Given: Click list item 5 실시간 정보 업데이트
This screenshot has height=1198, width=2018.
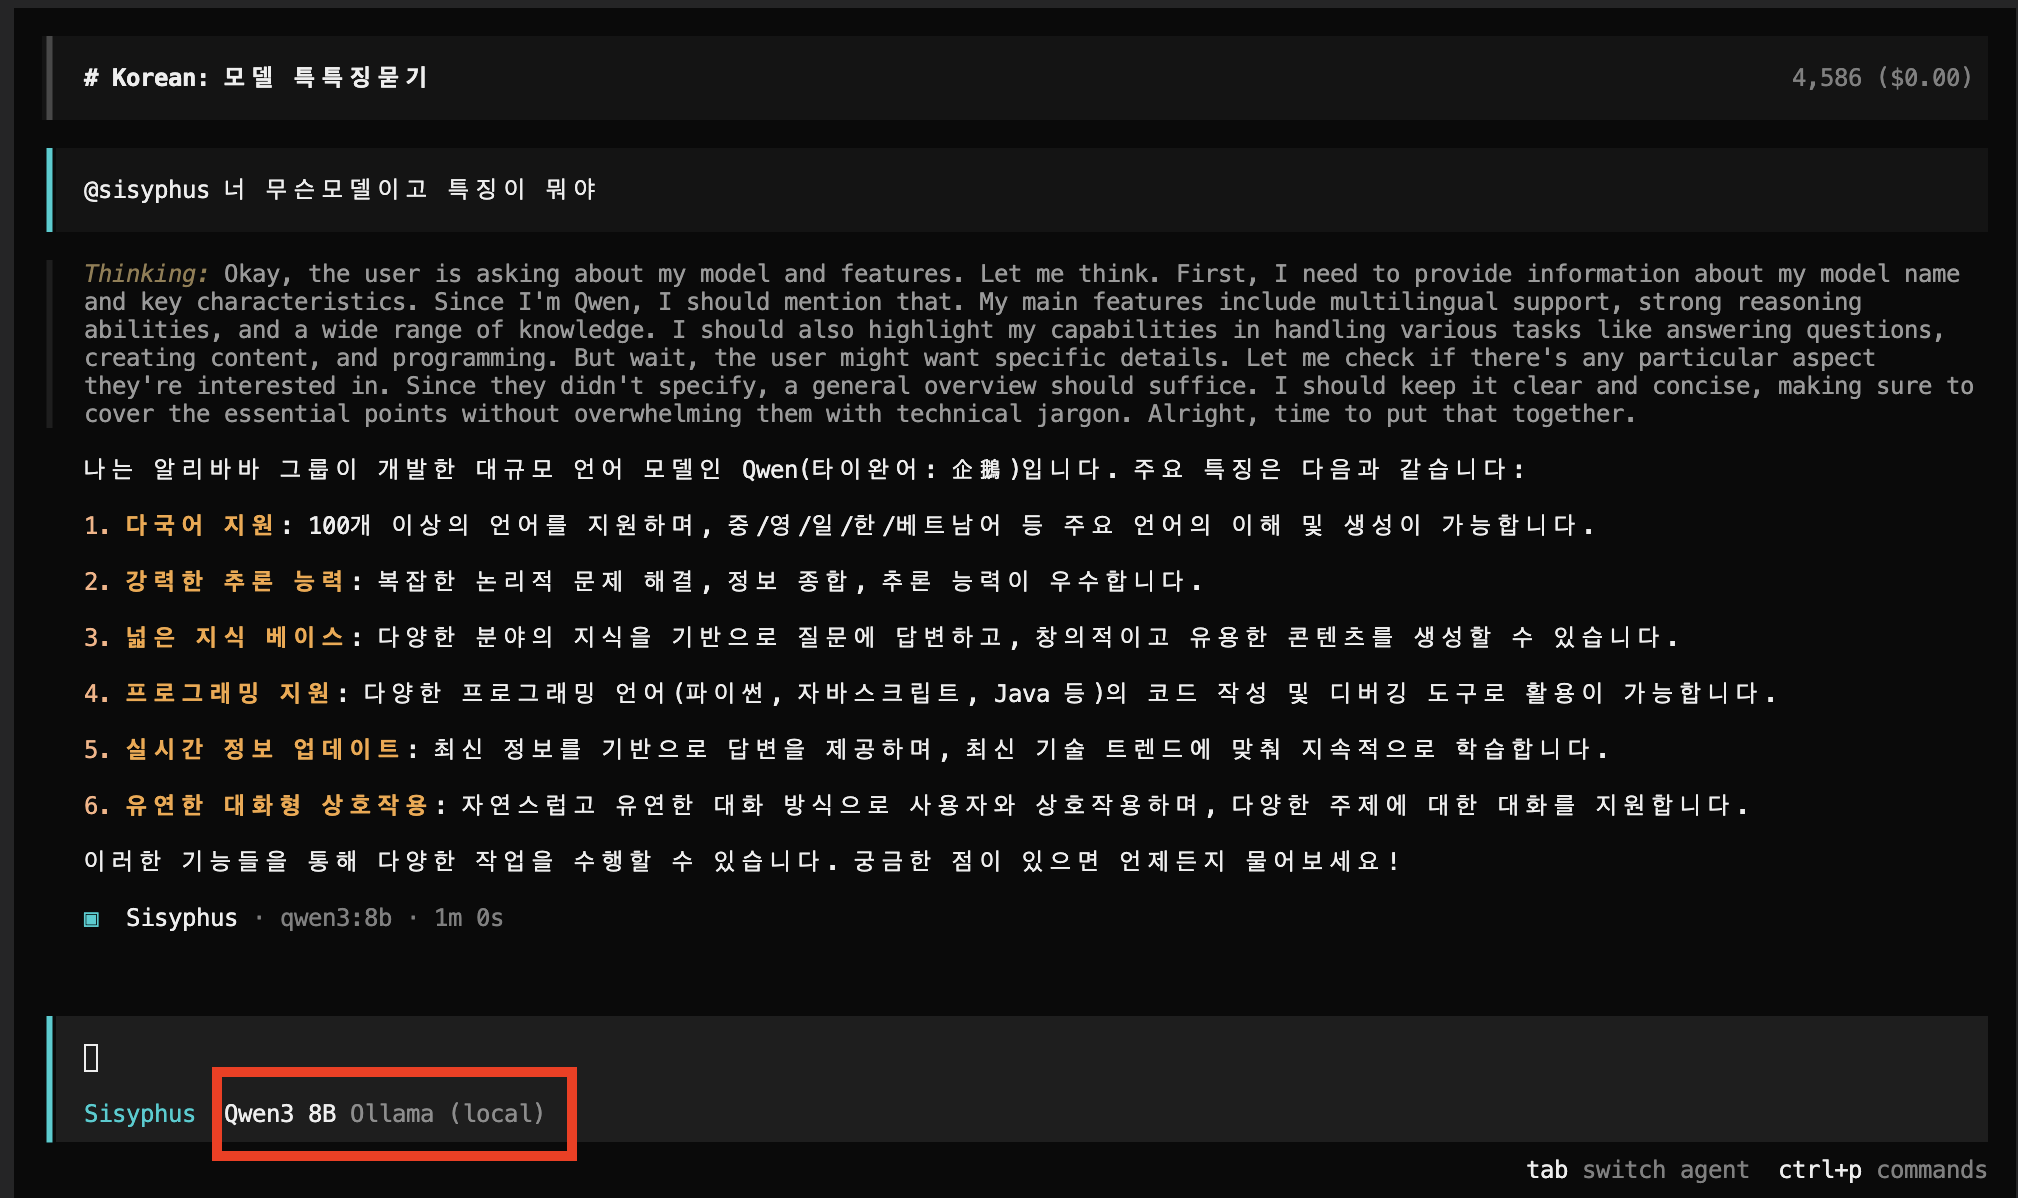Looking at the screenshot, I should [262, 750].
